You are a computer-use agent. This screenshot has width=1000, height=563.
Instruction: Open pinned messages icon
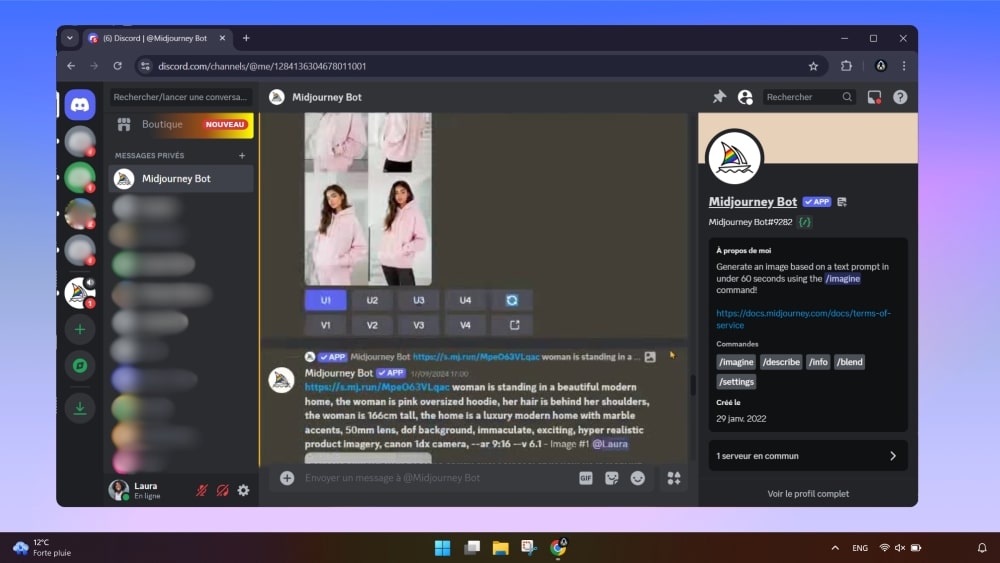(719, 97)
